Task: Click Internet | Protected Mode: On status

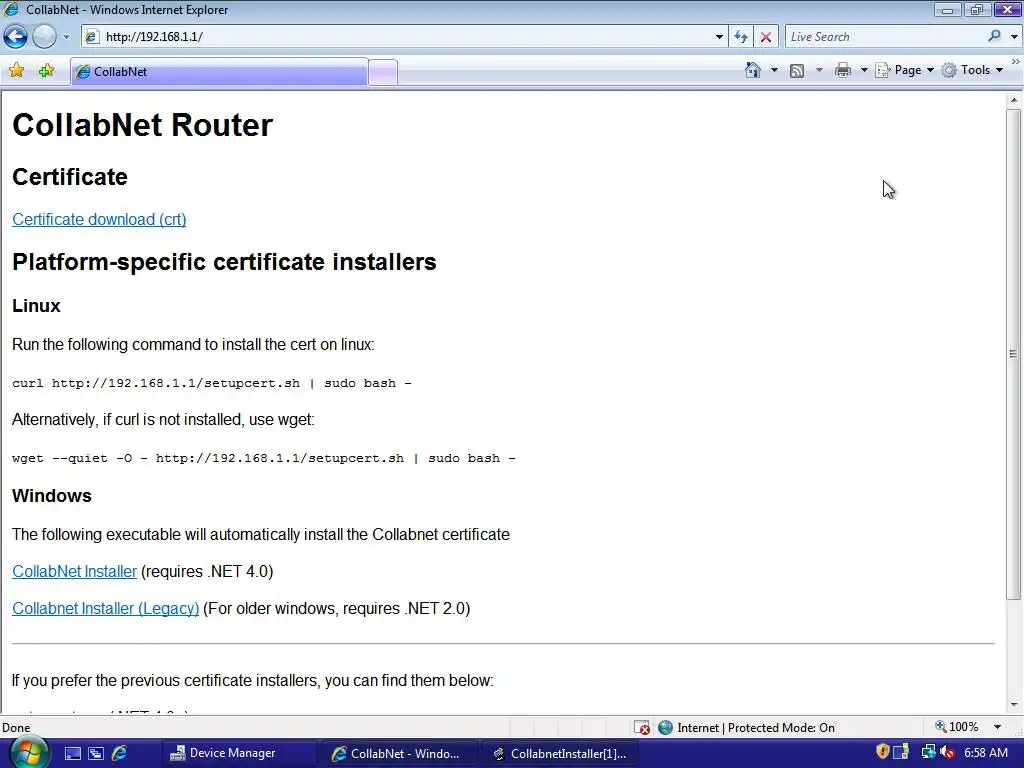Action: pyautogui.click(x=756, y=728)
